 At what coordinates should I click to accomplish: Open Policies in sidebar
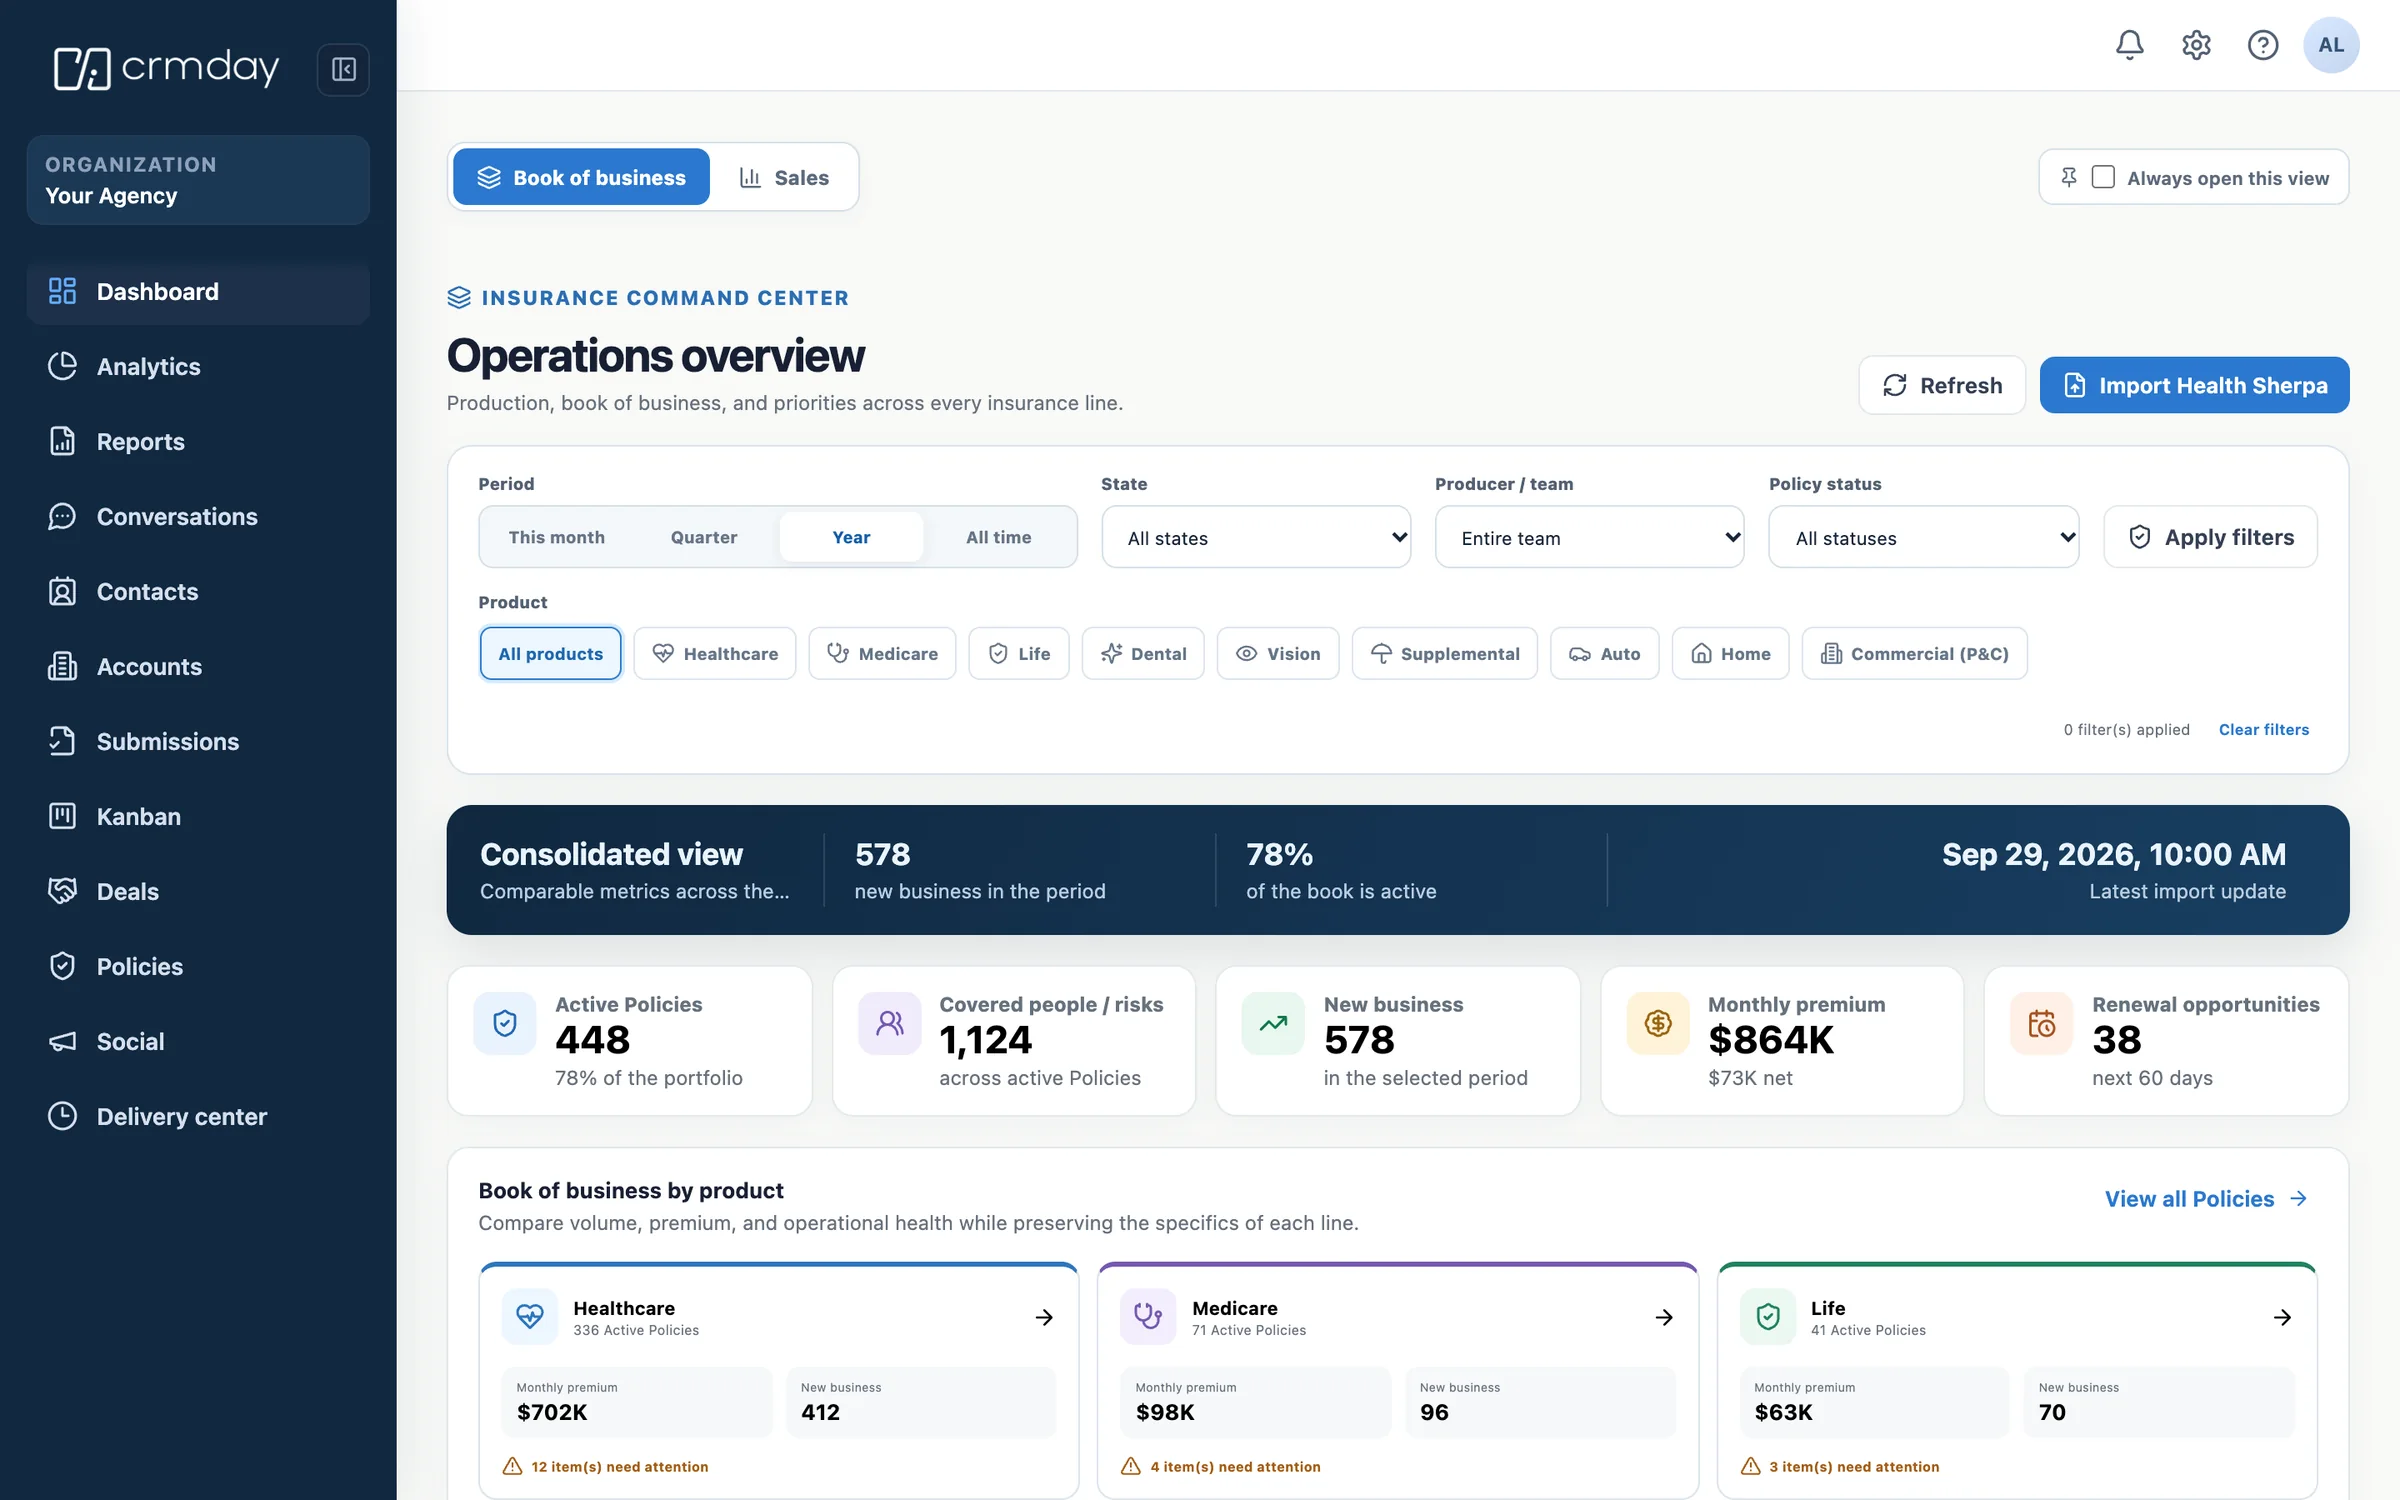(x=198, y=966)
